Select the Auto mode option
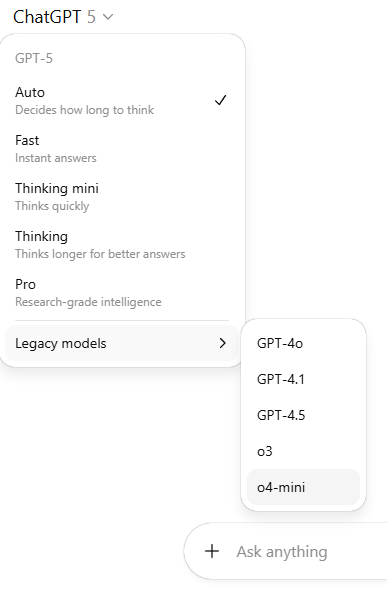Image resolution: width=387 pixels, height=602 pixels. (122, 101)
